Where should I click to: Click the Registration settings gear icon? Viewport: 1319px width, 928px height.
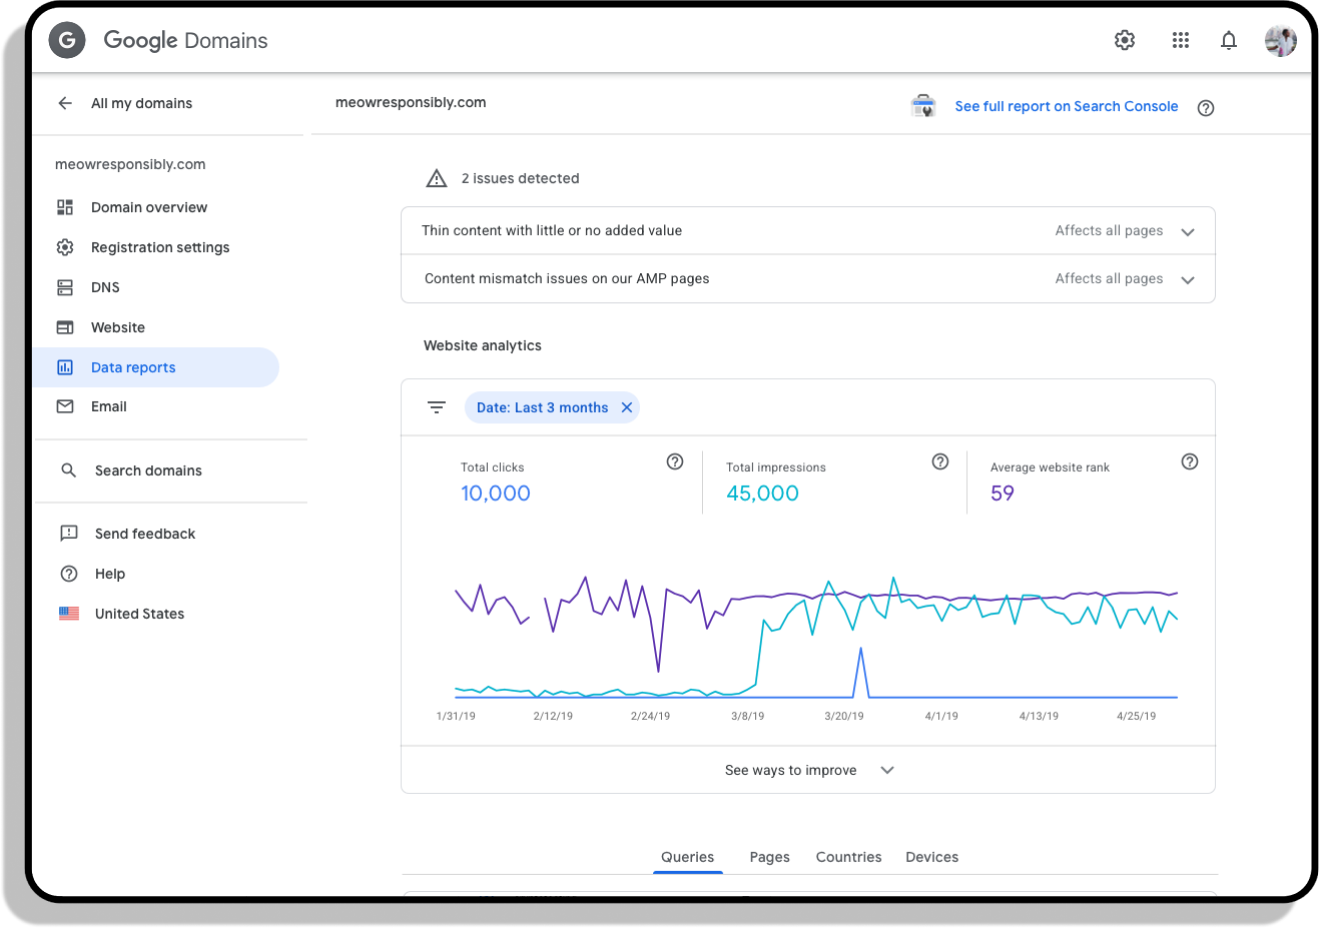pos(65,247)
